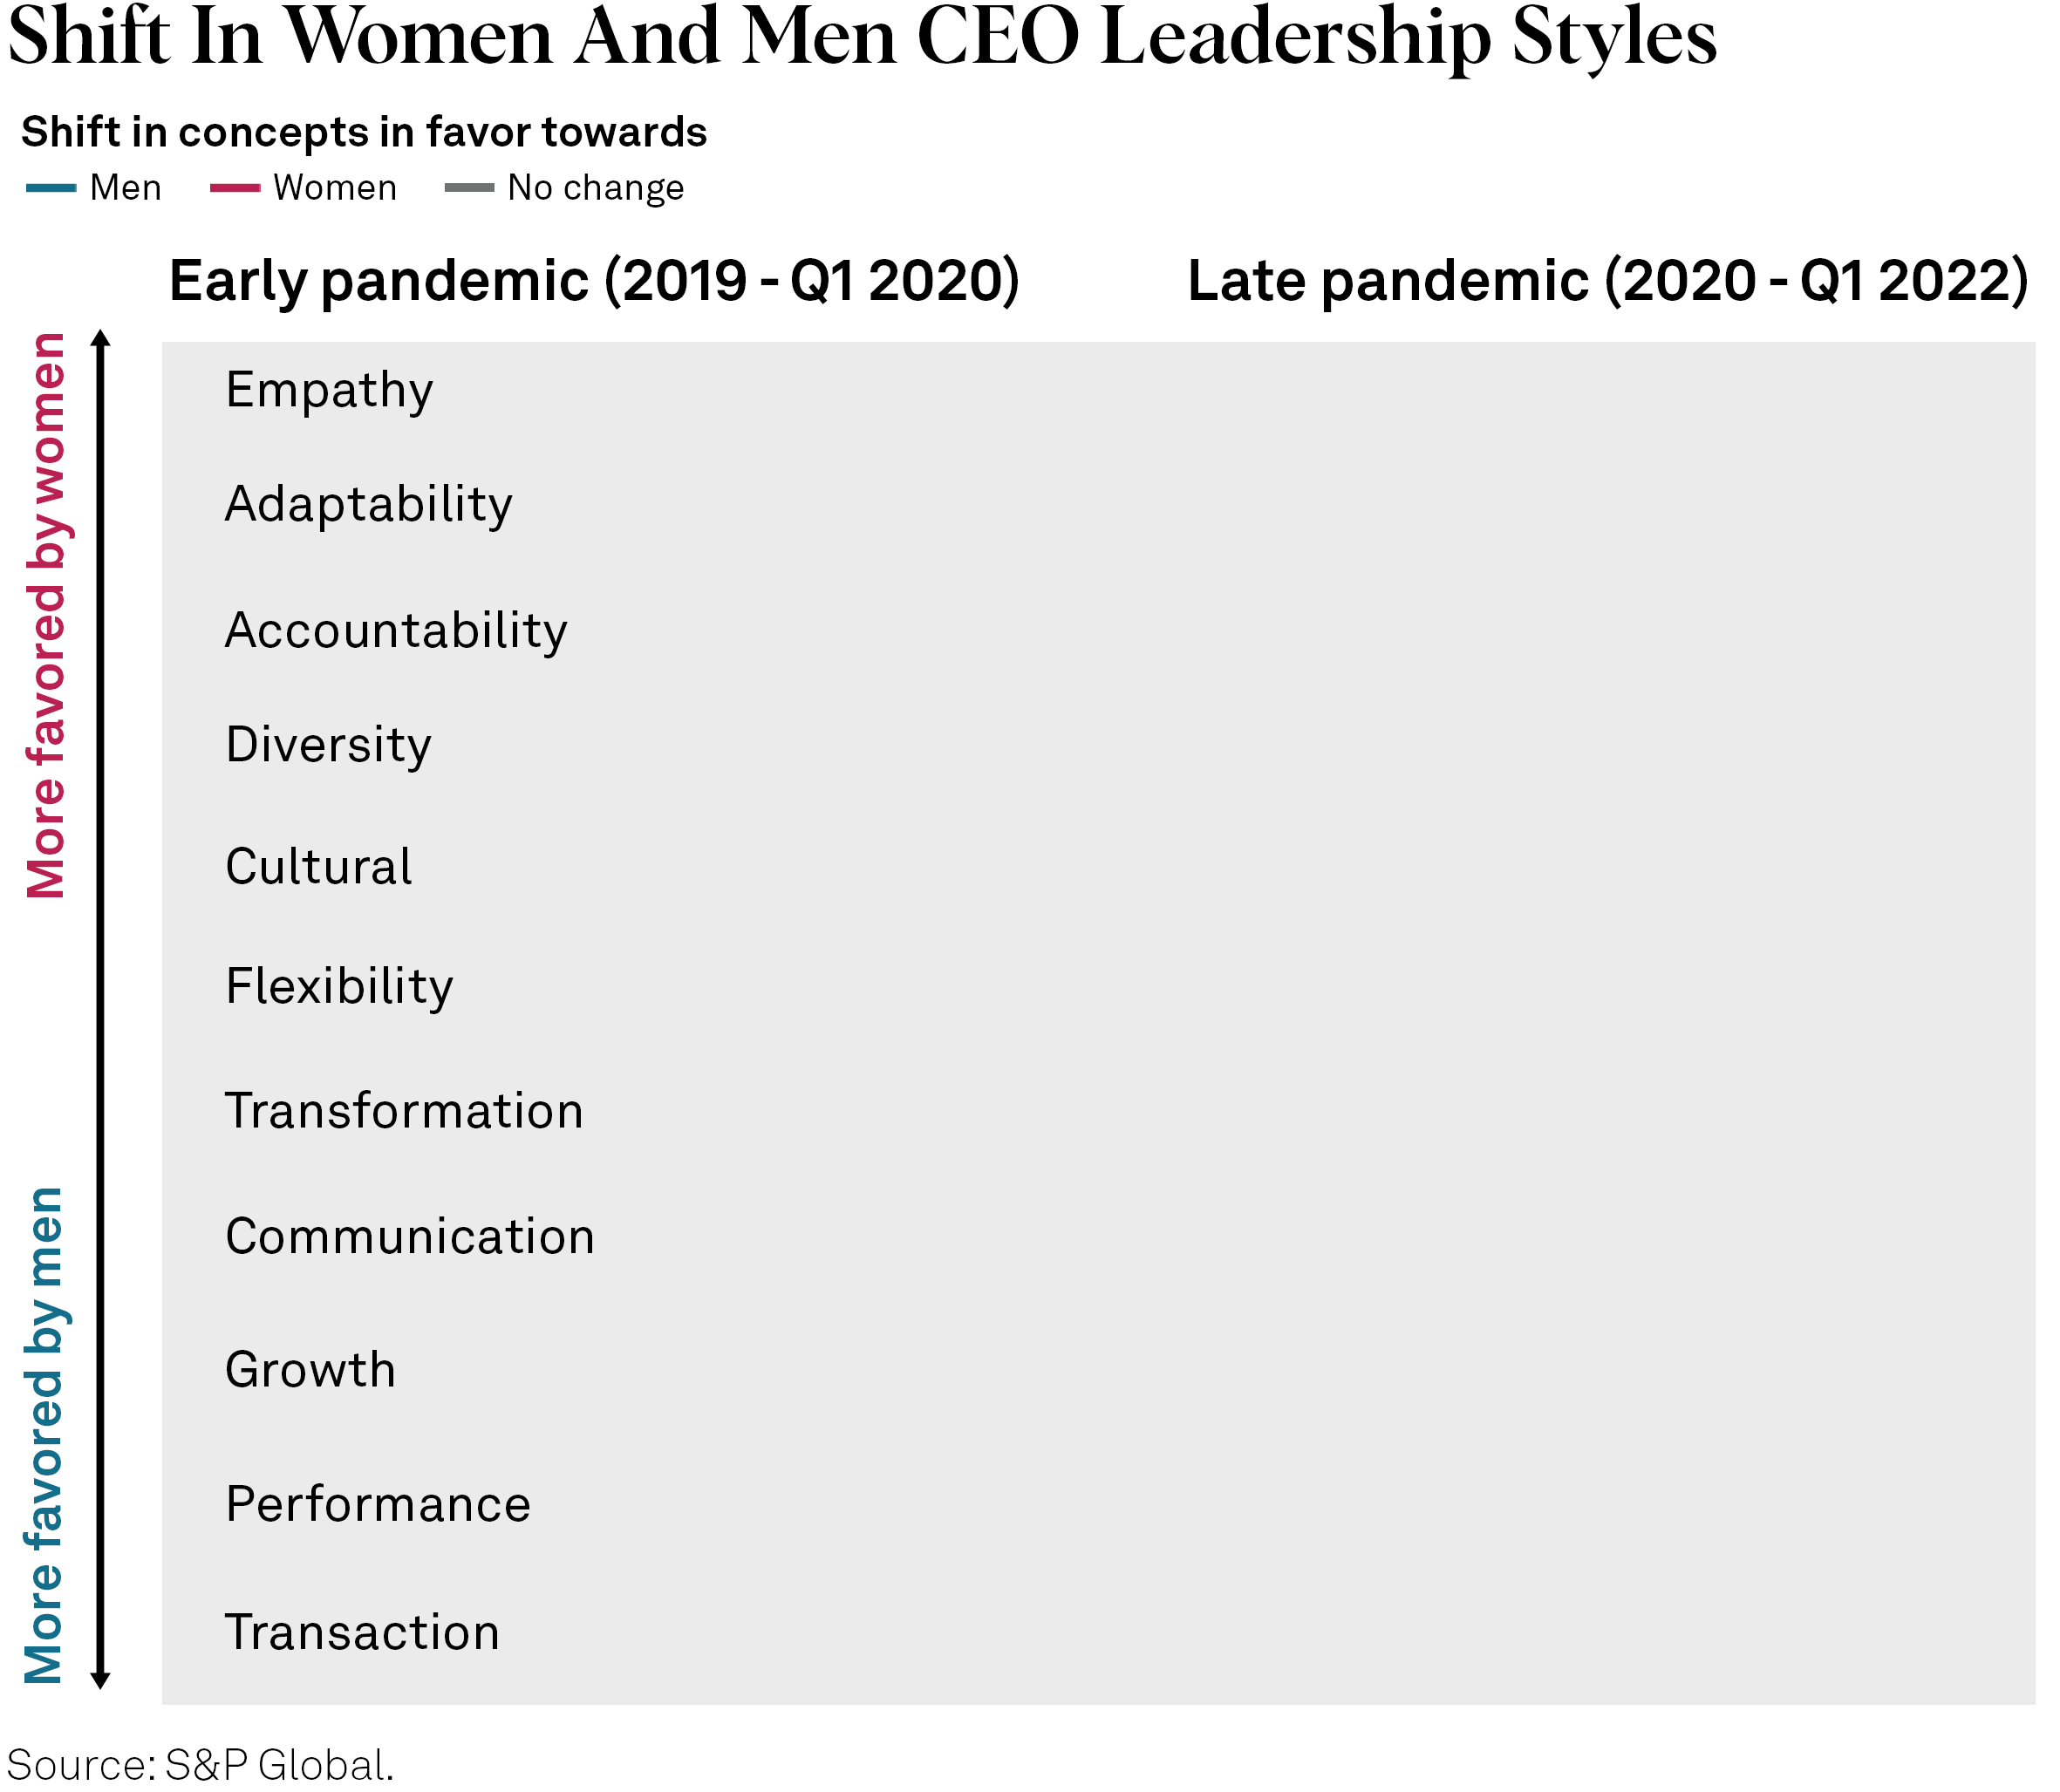Click the downward arrowhead on the vertical axis
This screenshot has height=1792, width=2060.
tap(100, 1680)
